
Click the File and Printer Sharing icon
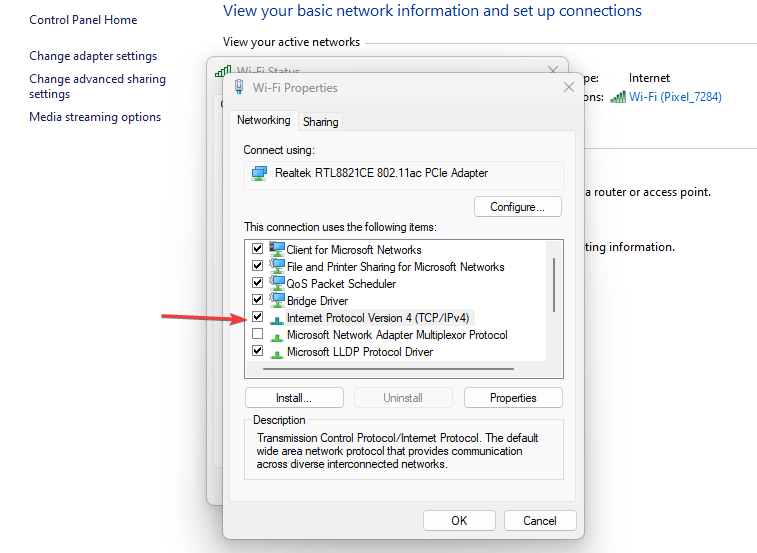click(277, 266)
